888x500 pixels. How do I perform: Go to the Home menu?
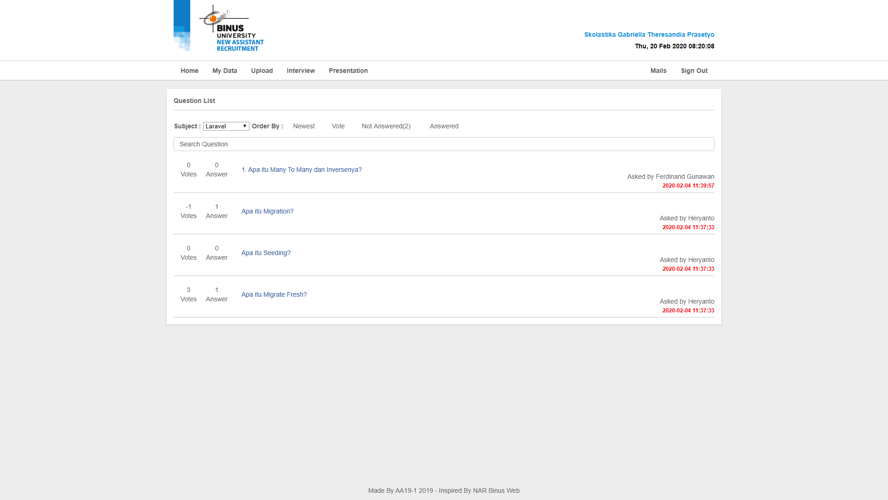point(189,71)
